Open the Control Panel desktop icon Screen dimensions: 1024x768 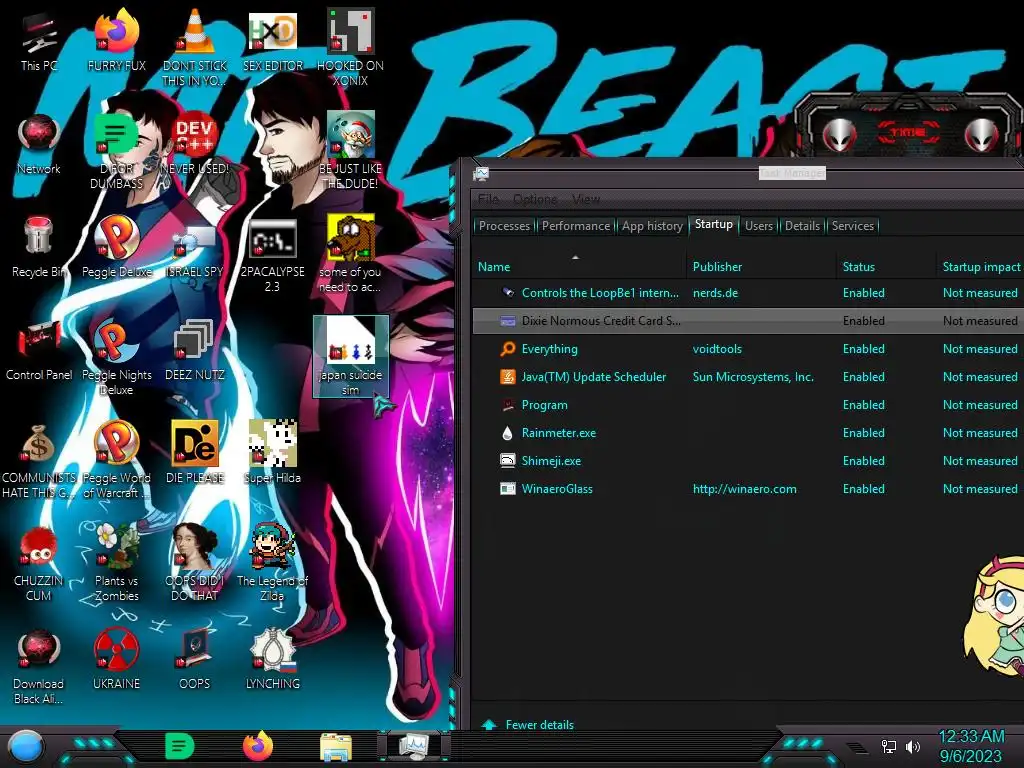coord(39,353)
